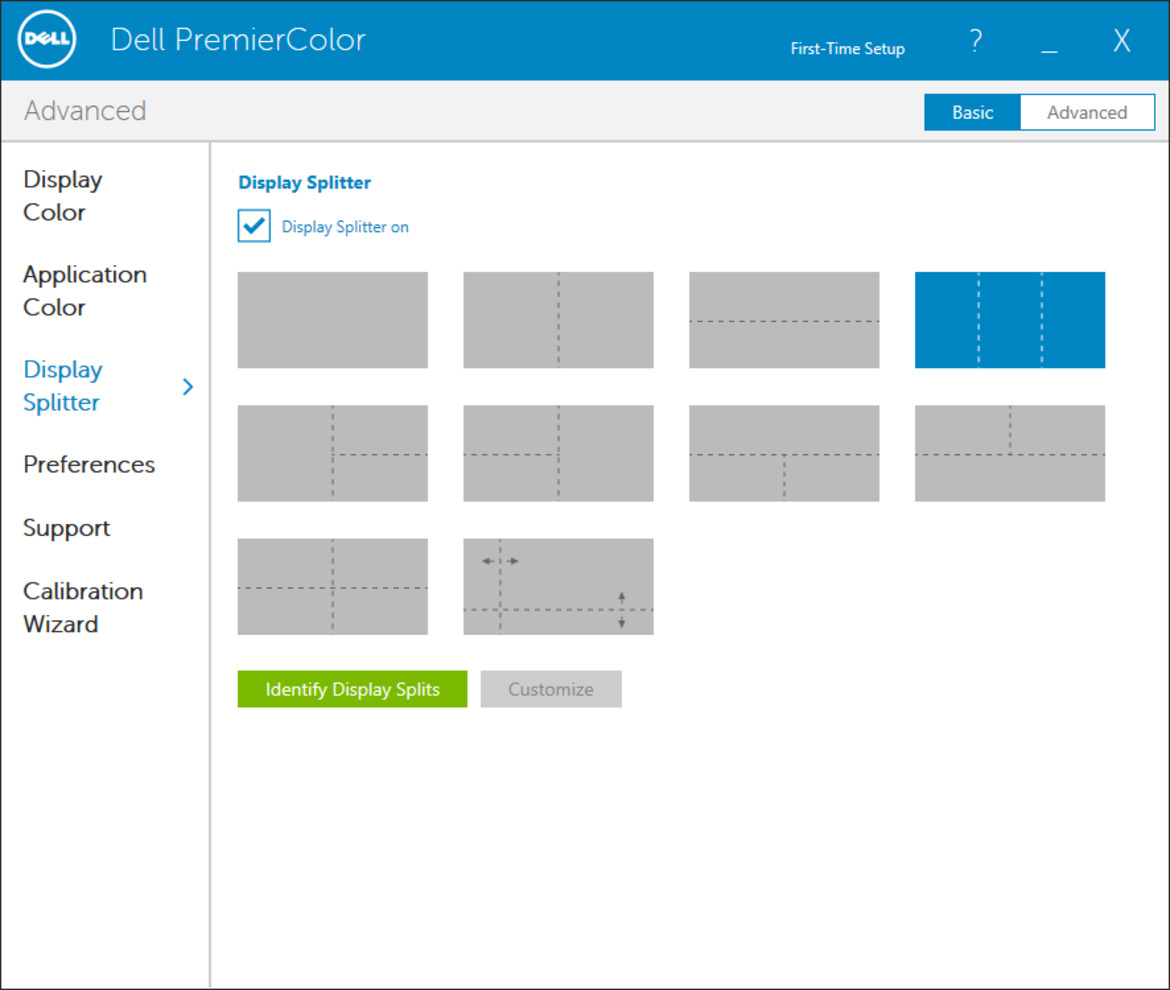This screenshot has height=990, width=1170.
Task: Choose layout with top pane and two bottom panes
Action: 784,454
